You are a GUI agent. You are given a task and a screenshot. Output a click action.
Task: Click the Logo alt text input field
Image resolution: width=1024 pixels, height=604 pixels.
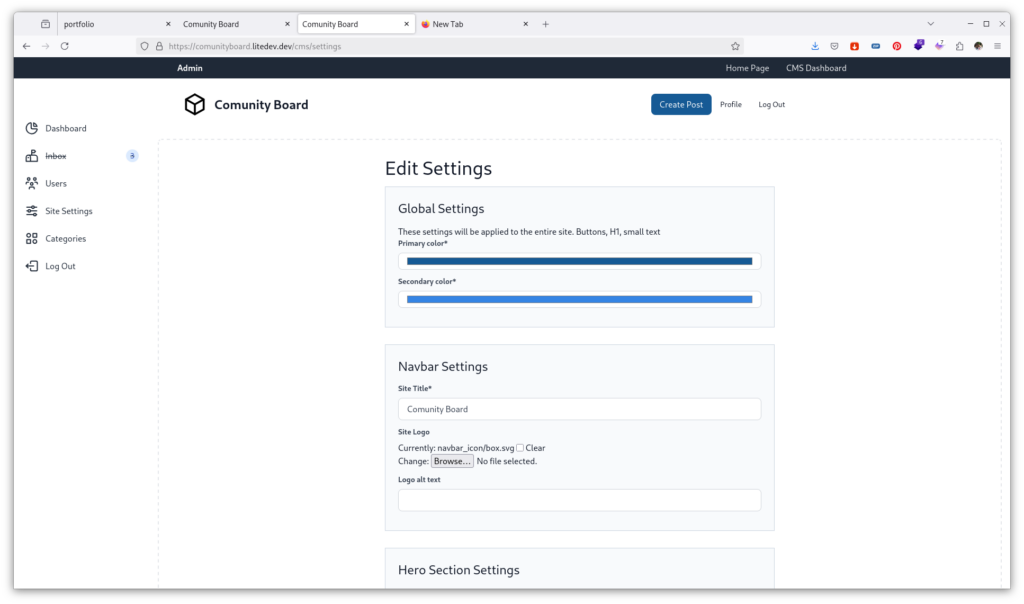click(579, 500)
